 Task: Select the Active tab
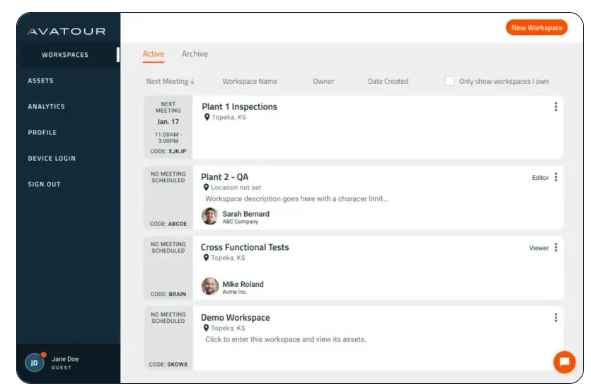153,54
